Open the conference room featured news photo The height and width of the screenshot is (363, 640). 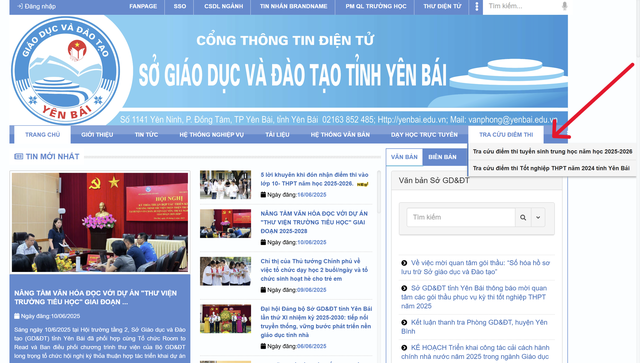pos(100,222)
